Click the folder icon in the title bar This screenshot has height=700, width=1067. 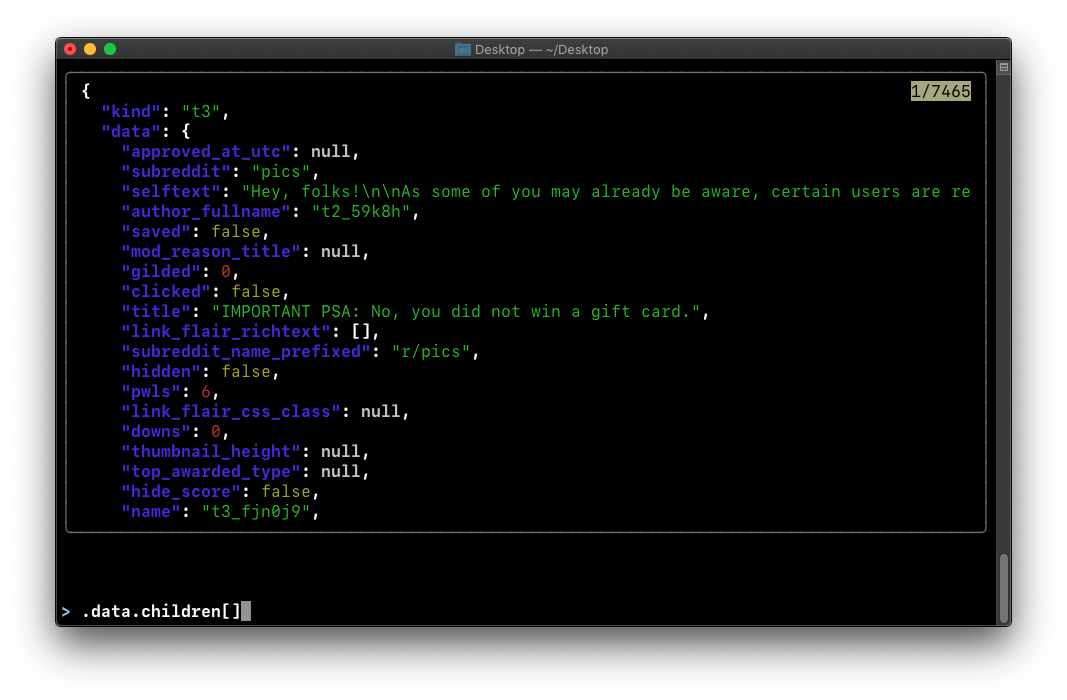point(463,49)
